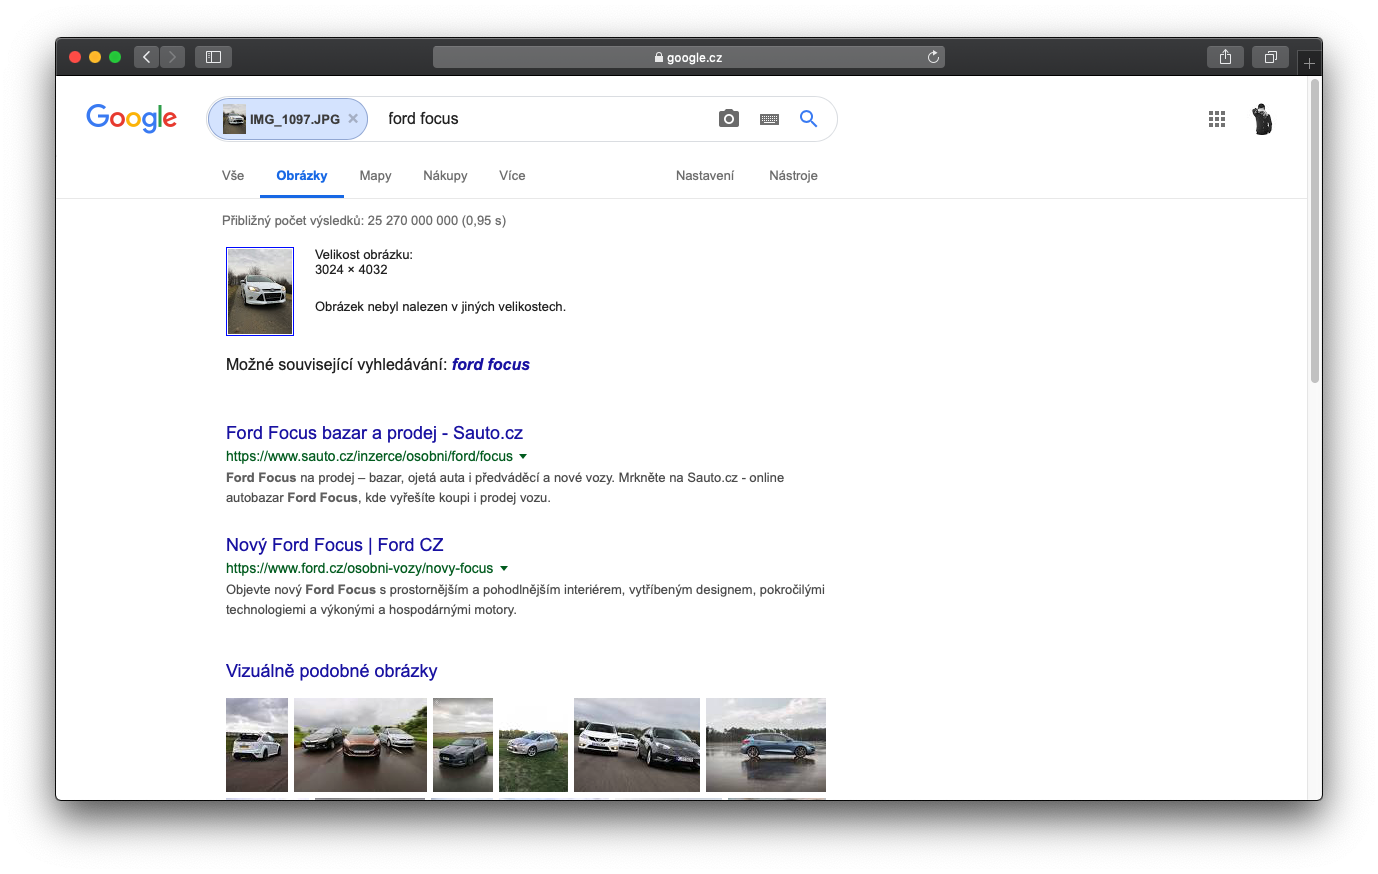Click the page's vertical scrollbar thumb
Image resolution: width=1378 pixels, height=874 pixels.
[1315, 231]
